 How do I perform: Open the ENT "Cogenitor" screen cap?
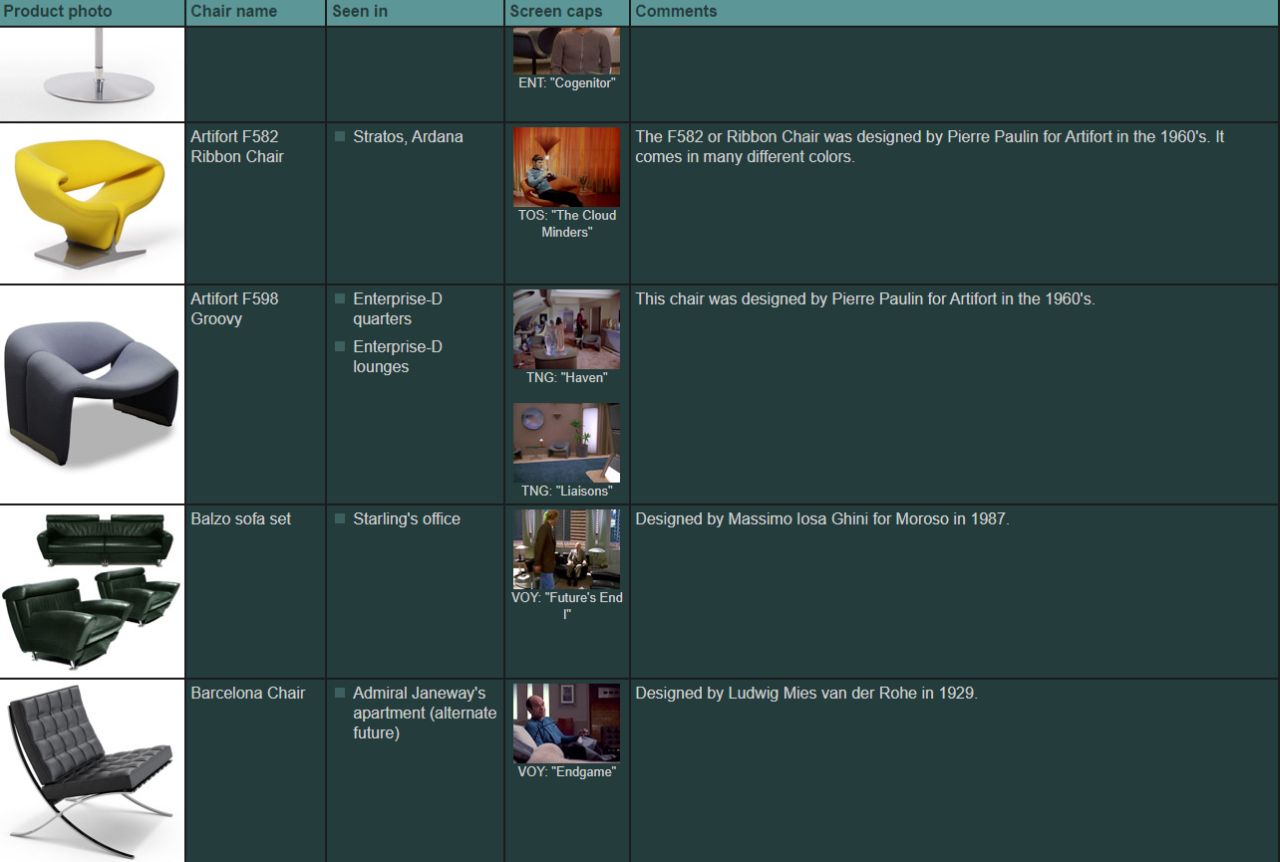point(566,51)
